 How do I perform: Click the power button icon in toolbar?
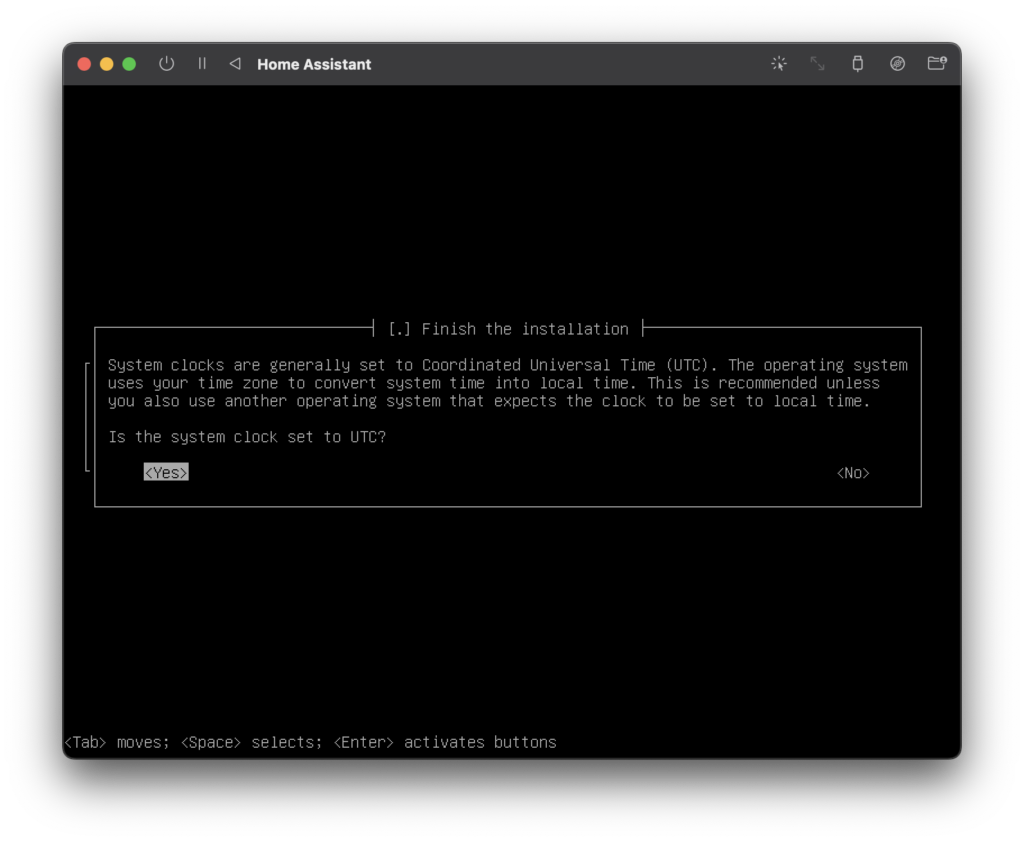coord(167,64)
